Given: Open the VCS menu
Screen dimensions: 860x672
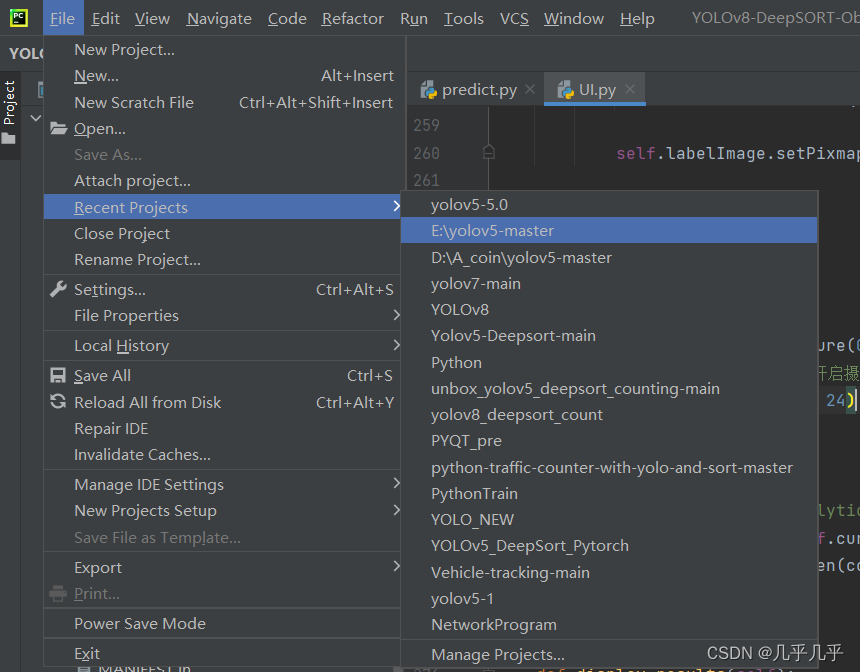Looking at the screenshot, I should (514, 19).
